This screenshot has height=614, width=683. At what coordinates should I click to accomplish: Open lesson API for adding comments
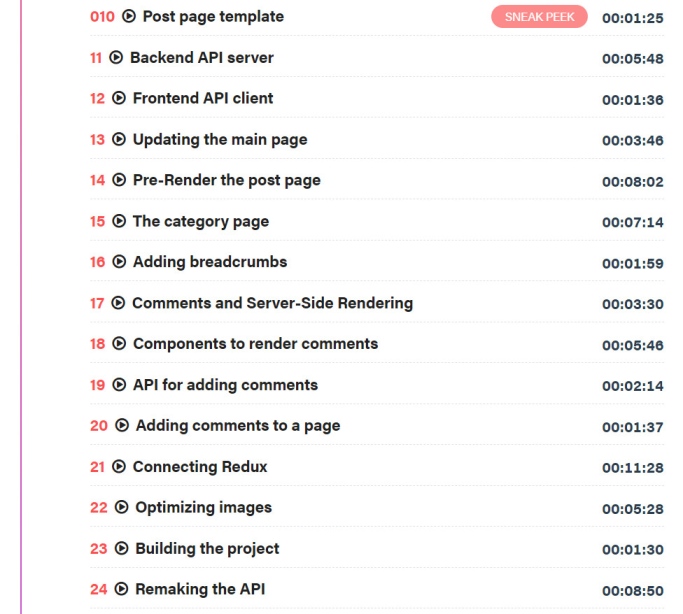[226, 385]
